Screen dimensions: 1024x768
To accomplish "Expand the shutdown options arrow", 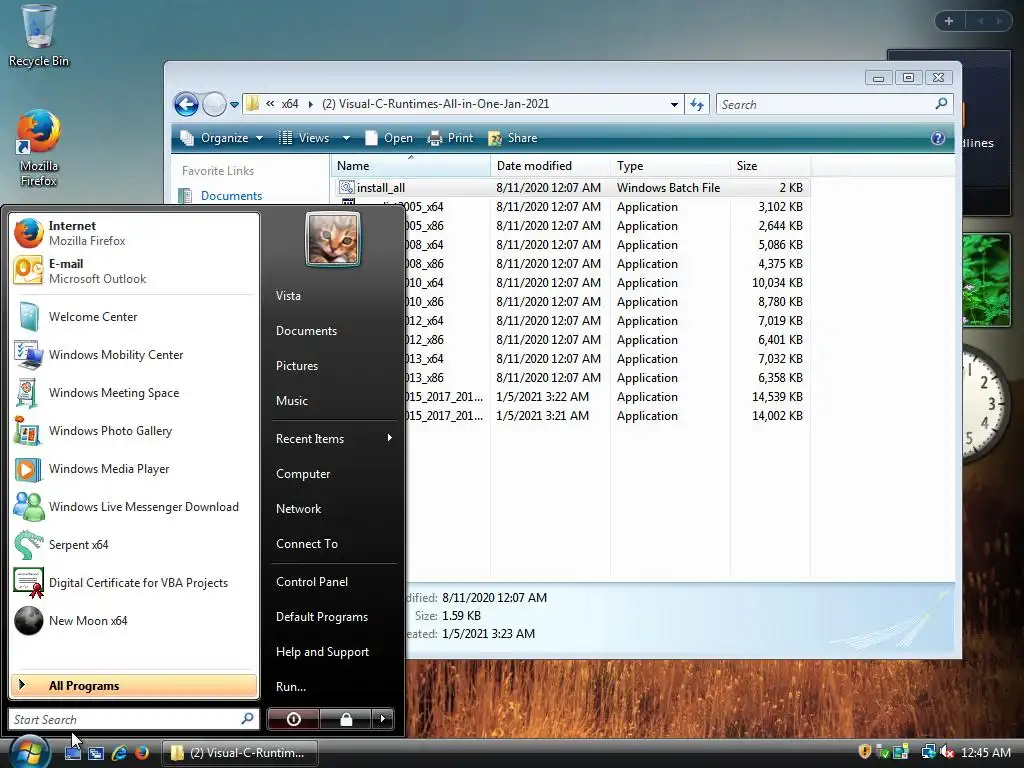I will (x=383, y=719).
